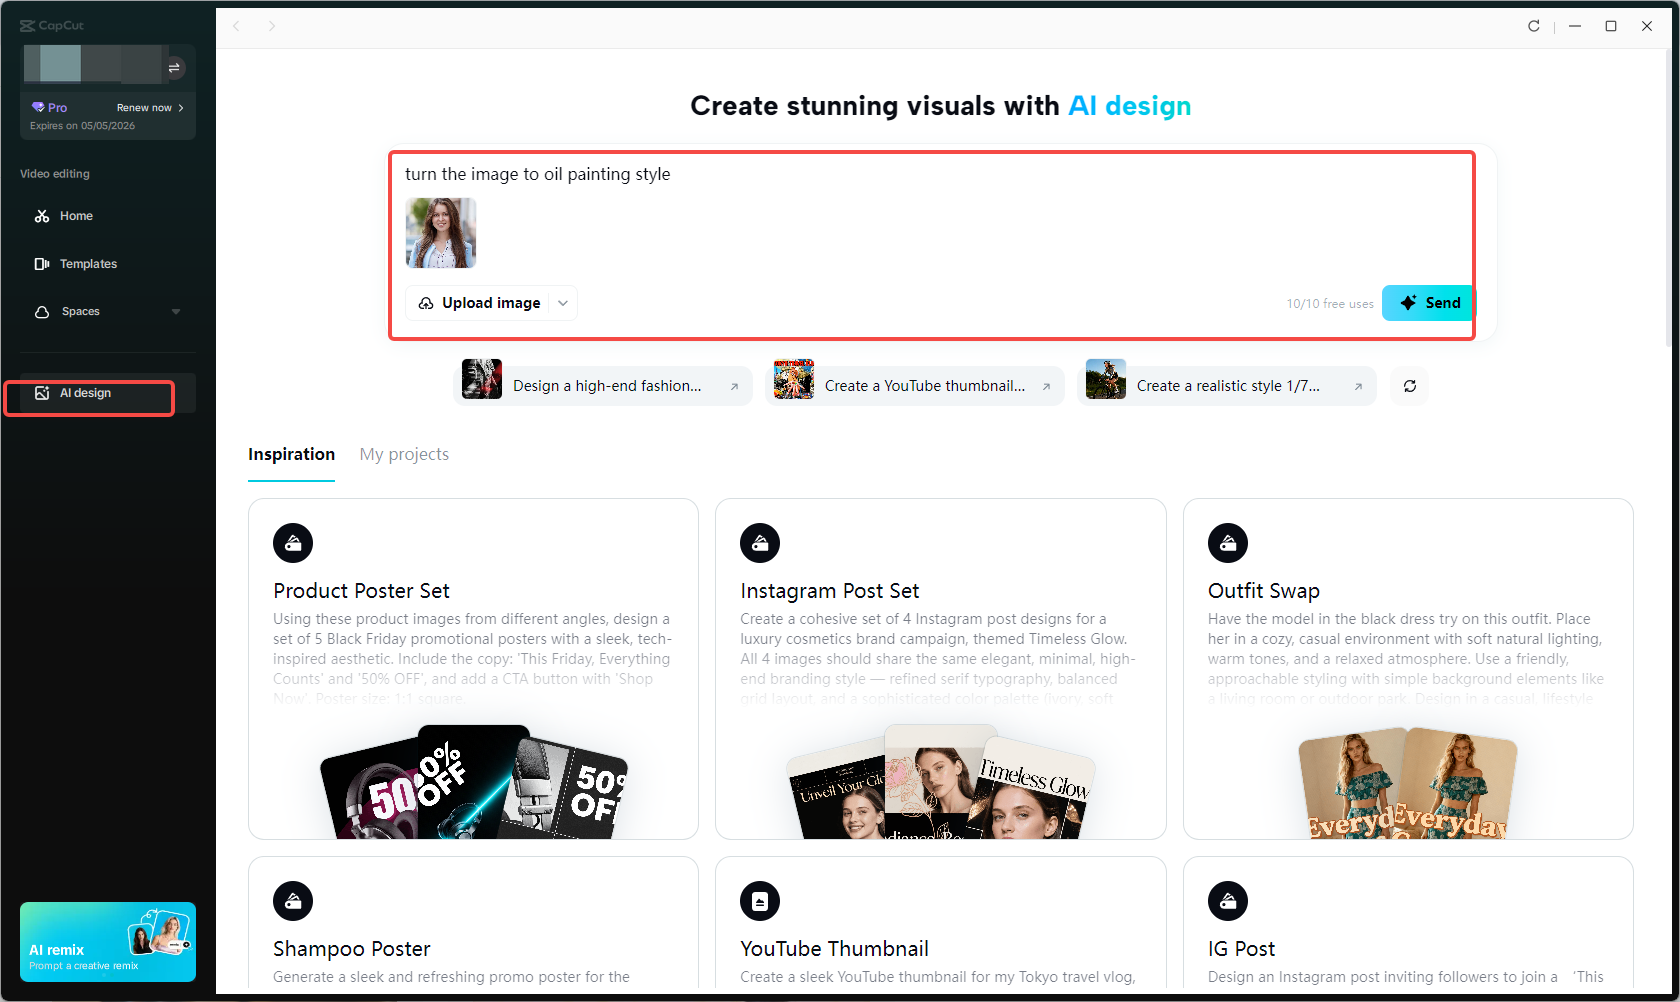Navigate forward with the right arrow
This screenshot has height=1002, width=1680.
pyautogui.click(x=272, y=26)
